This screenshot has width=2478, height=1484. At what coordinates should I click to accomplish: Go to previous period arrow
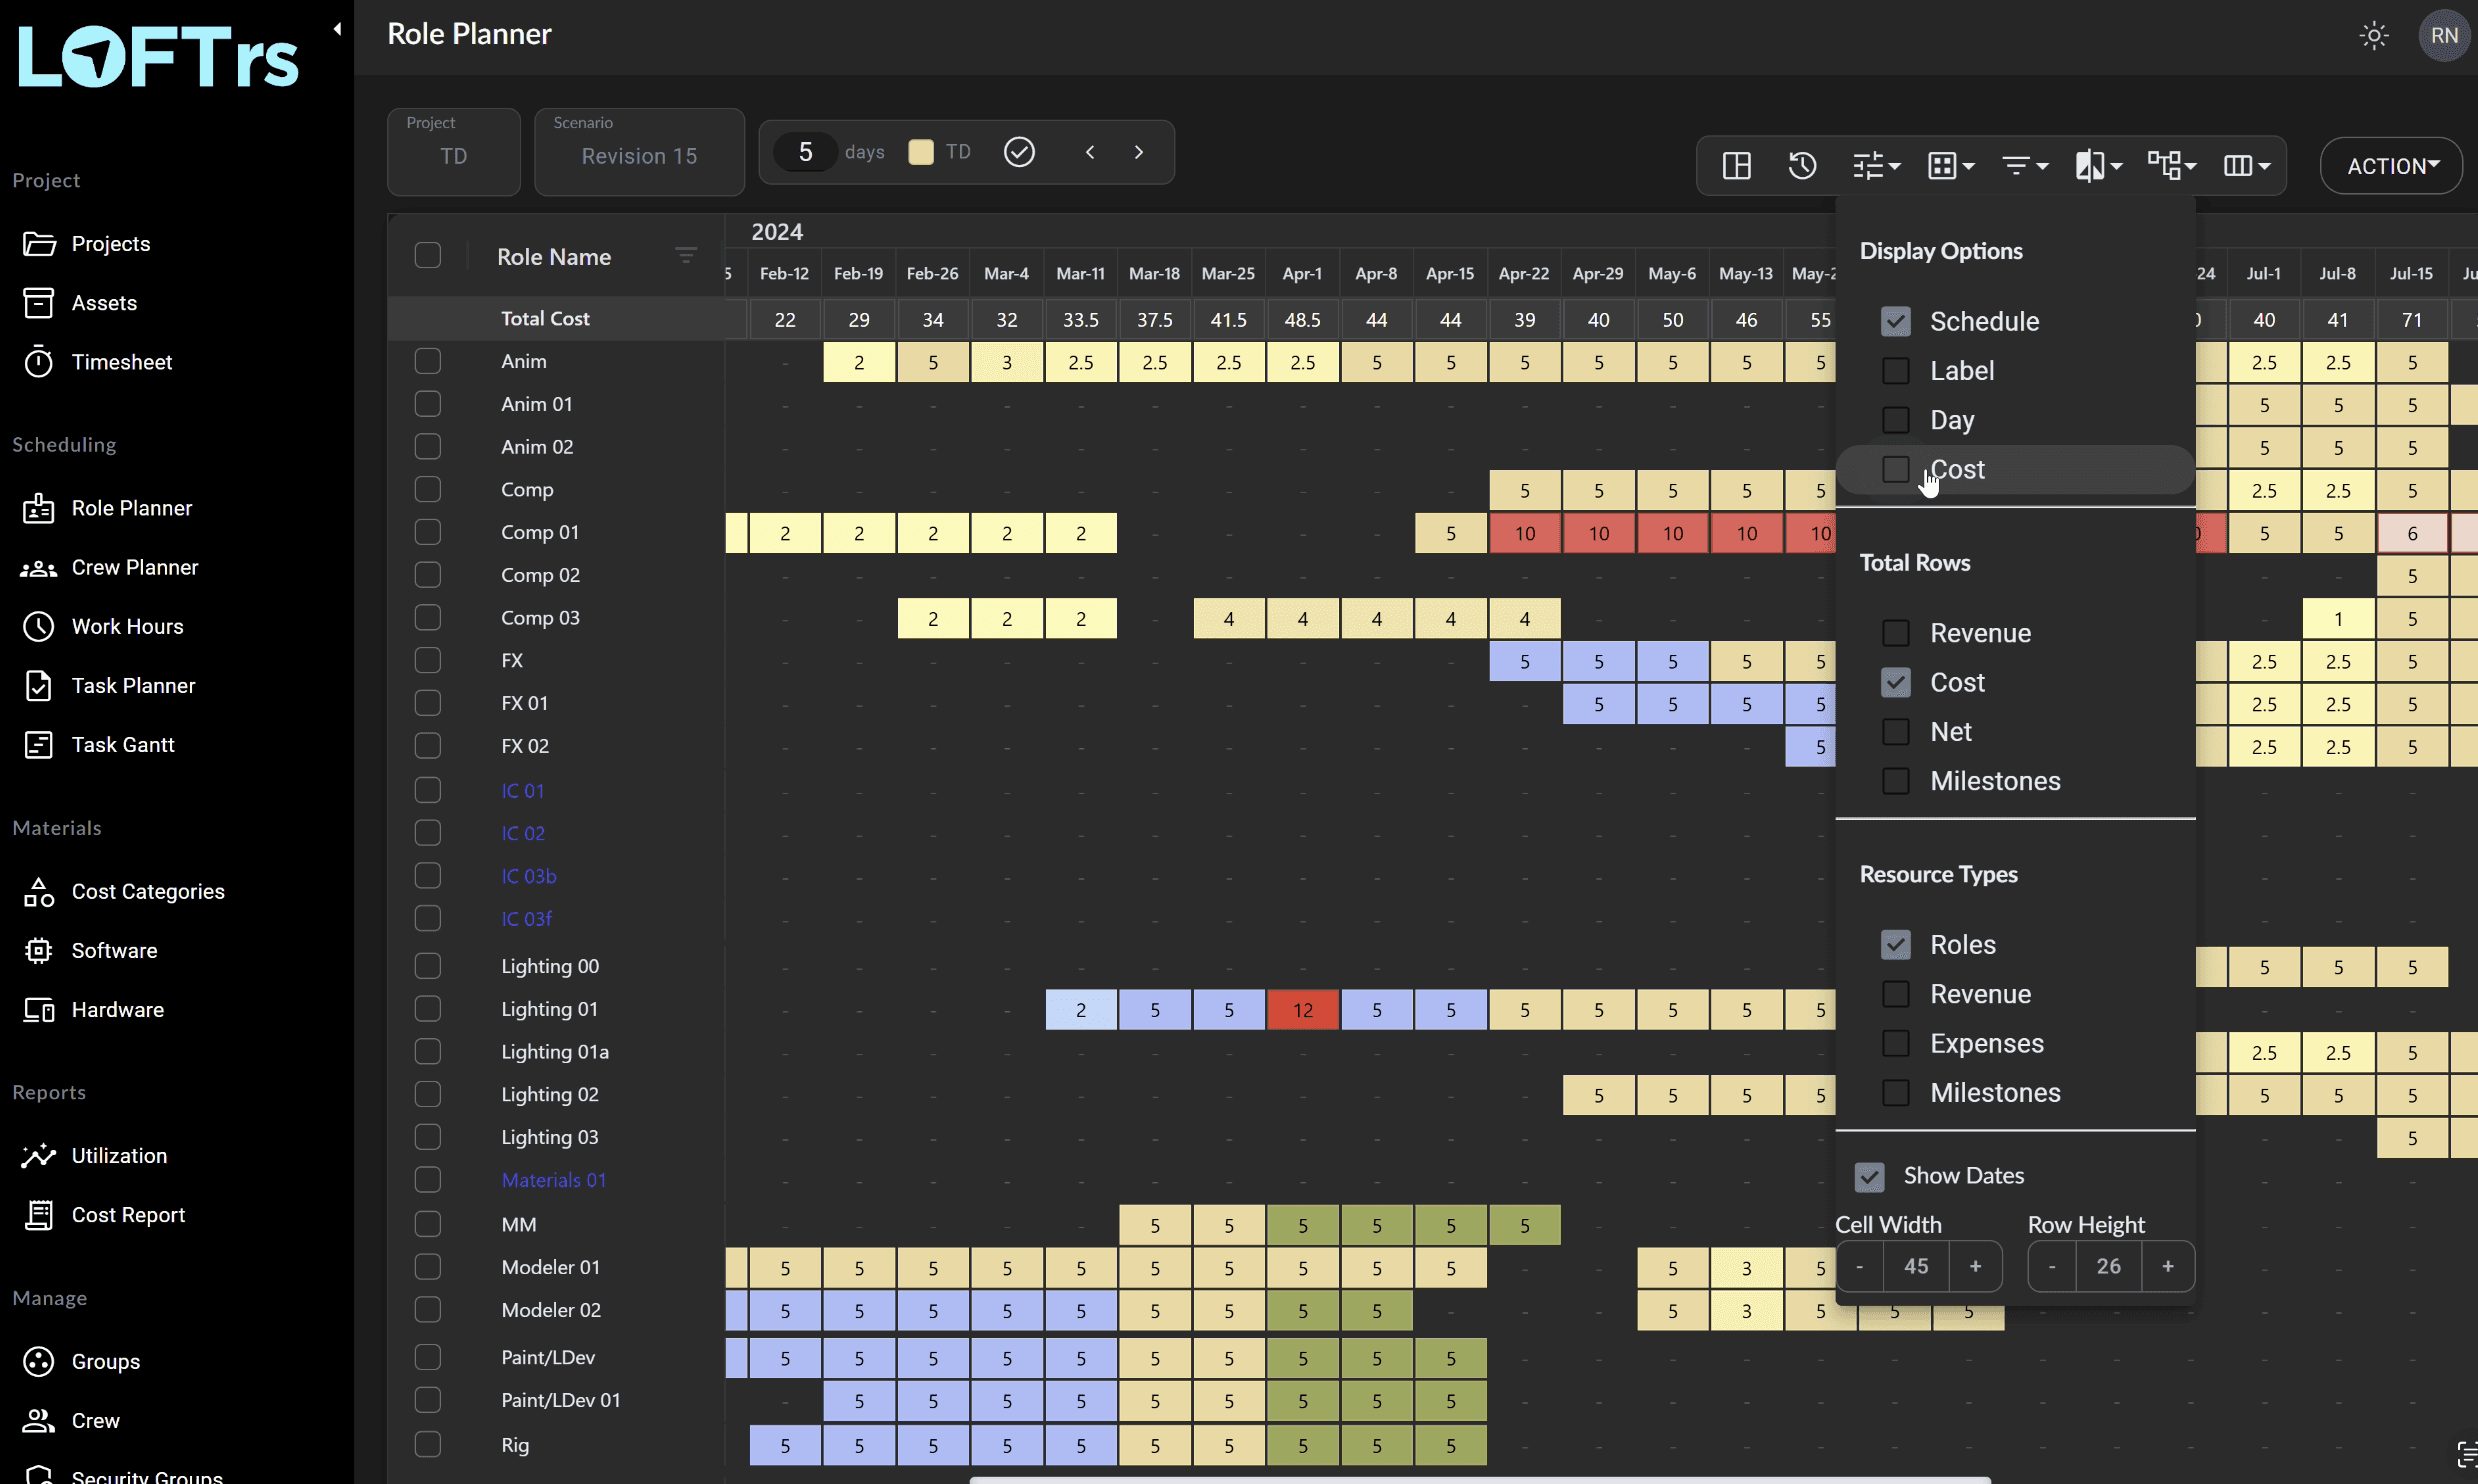1090,152
